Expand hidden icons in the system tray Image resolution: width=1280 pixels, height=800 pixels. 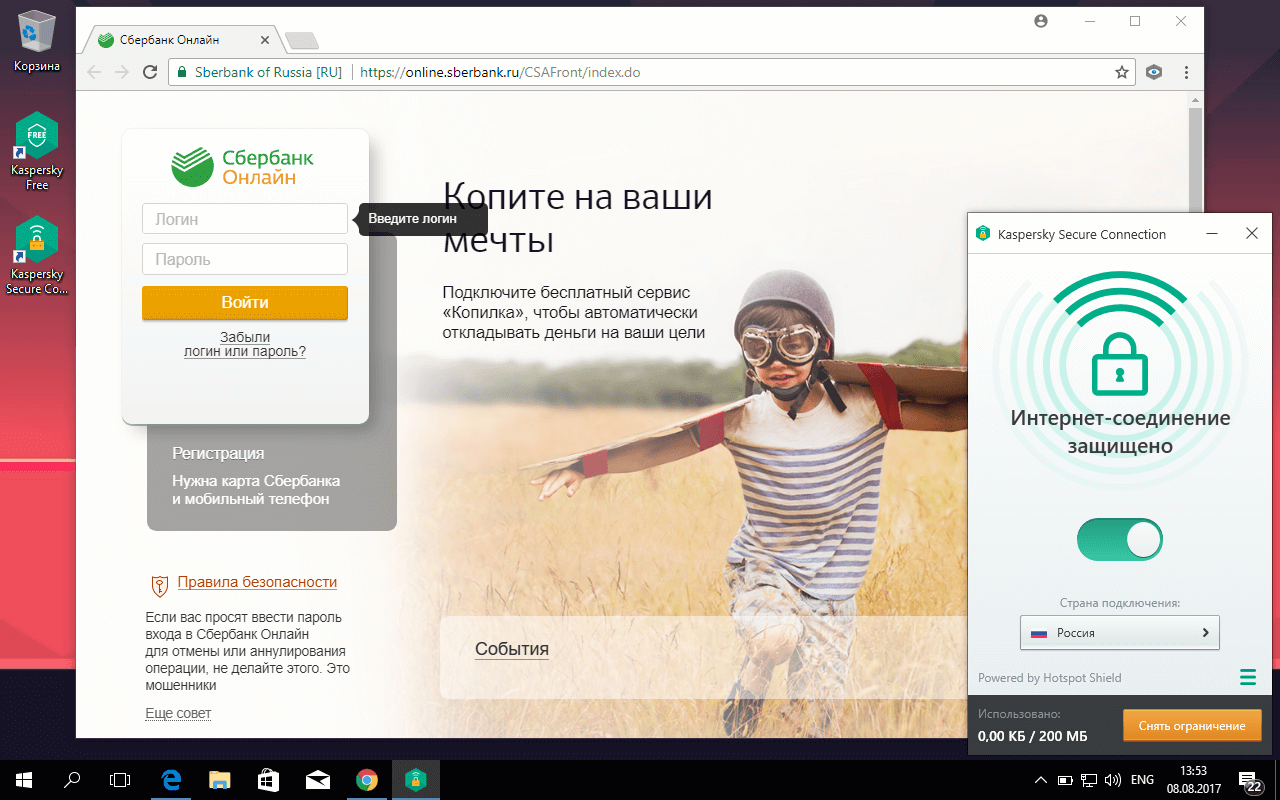[x=1040, y=779]
